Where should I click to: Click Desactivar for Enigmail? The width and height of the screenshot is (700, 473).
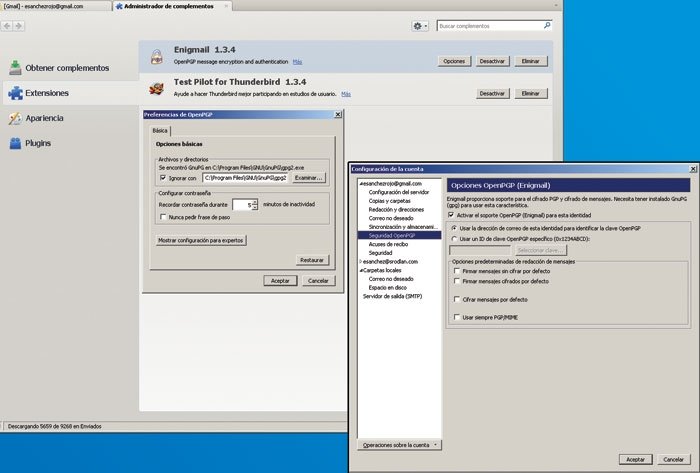(x=492, y=61)
